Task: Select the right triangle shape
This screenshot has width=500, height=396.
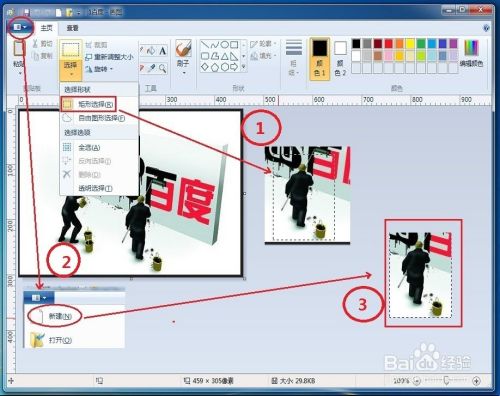Action: pos(235,56)
